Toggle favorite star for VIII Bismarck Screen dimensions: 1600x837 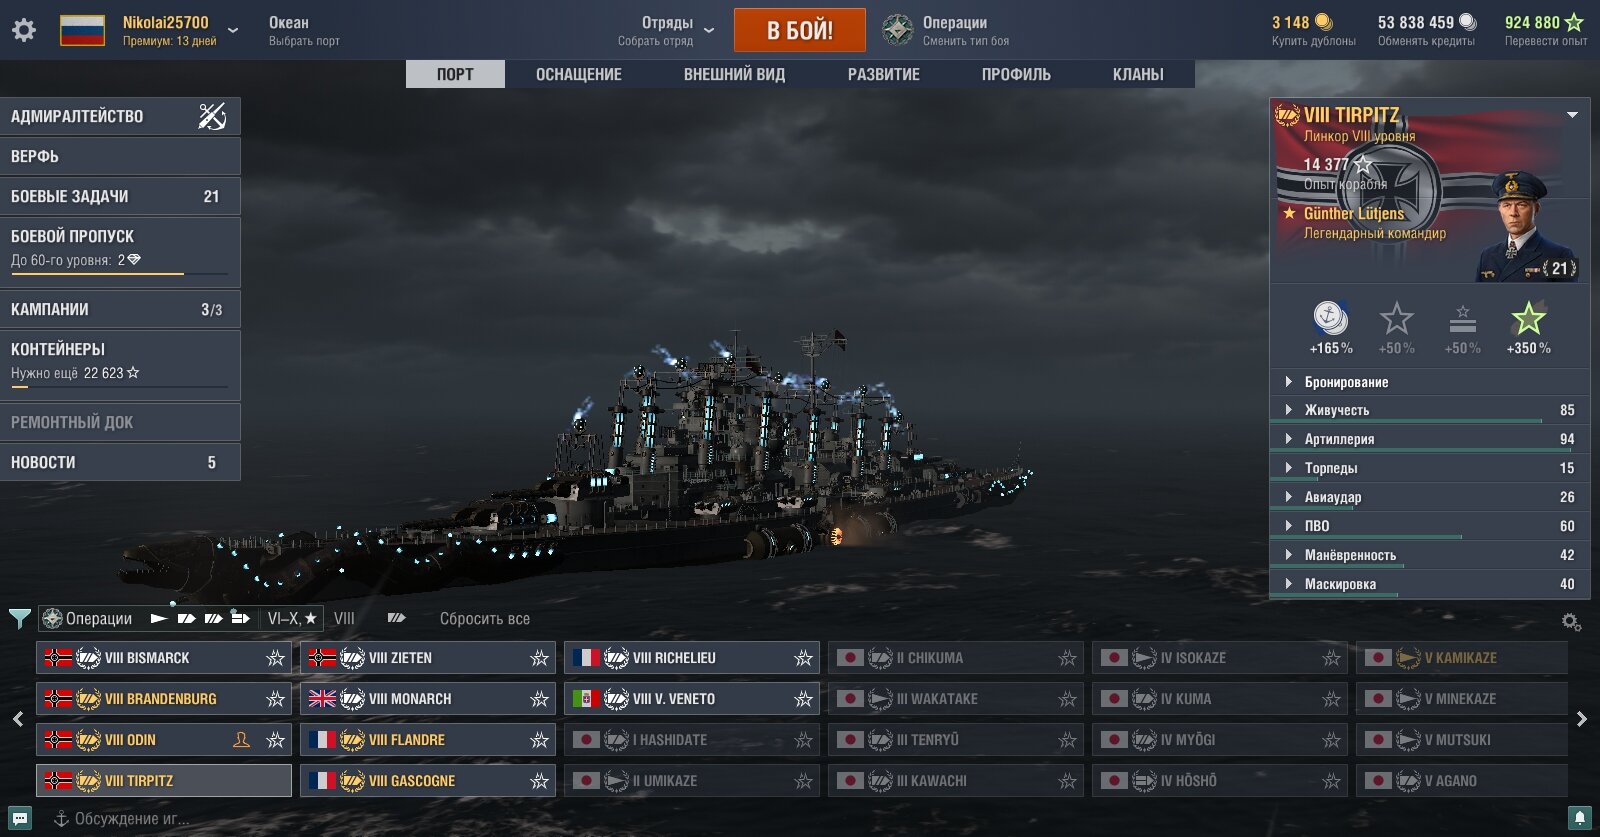[275, 658]
